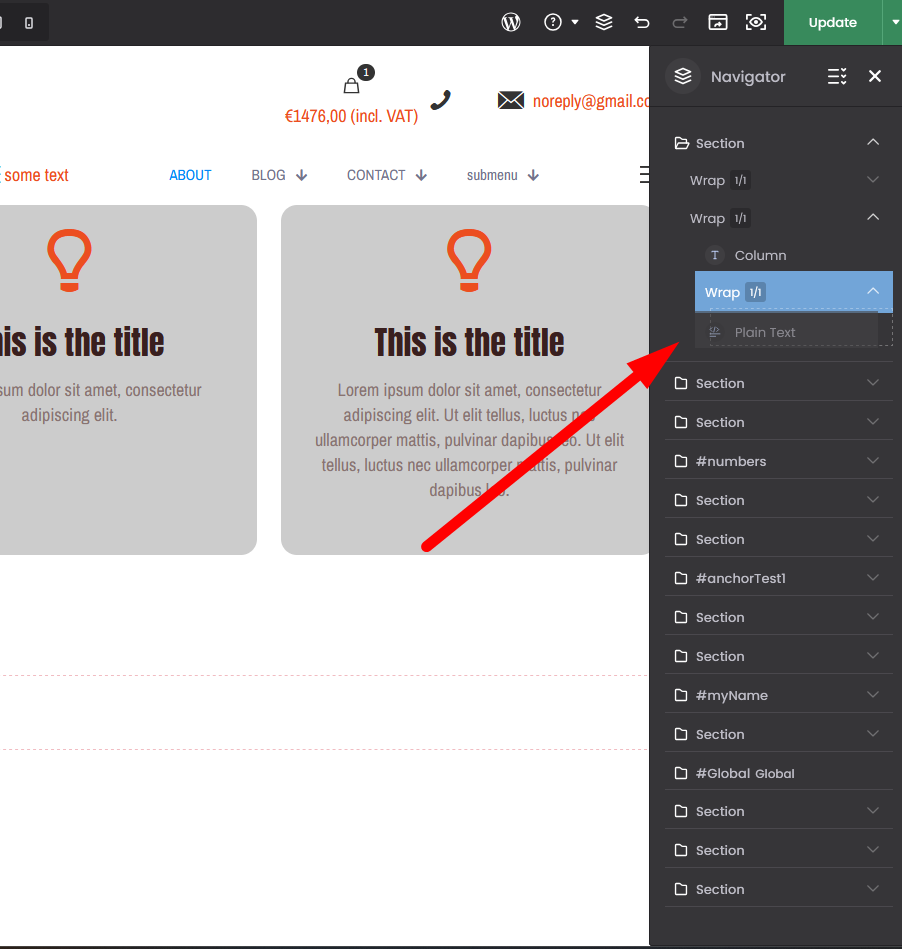This screenshot has width=902, height=949.
Task: Select the #Global Global section
Action: tap(744, 773)
